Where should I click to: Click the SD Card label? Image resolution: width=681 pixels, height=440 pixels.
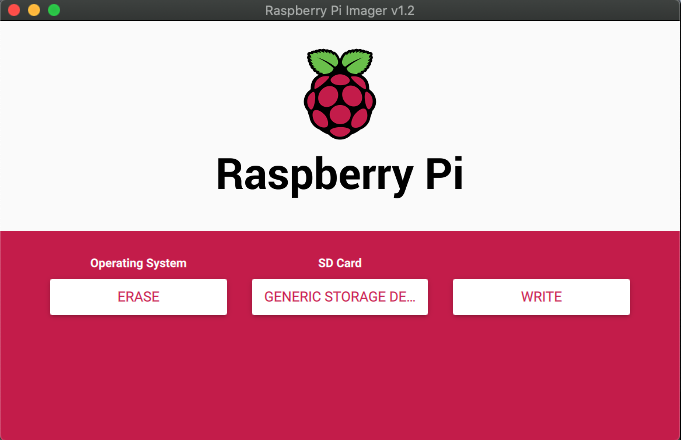pos(340,263)
